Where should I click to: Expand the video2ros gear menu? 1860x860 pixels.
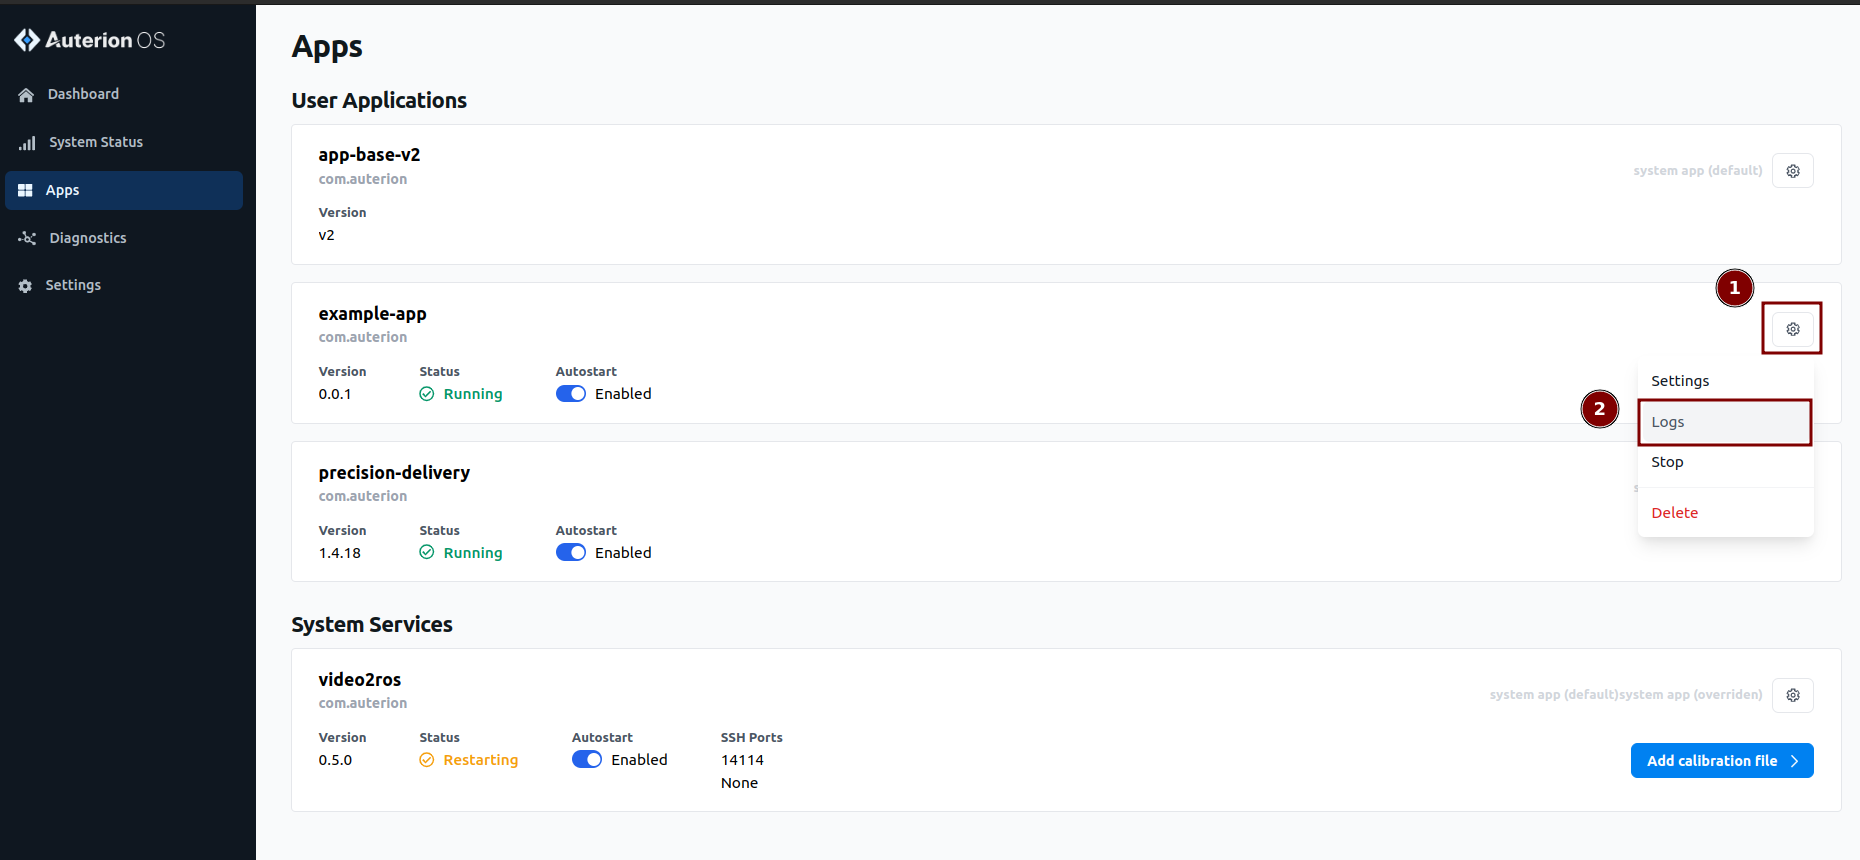(x=1792, y=695)
